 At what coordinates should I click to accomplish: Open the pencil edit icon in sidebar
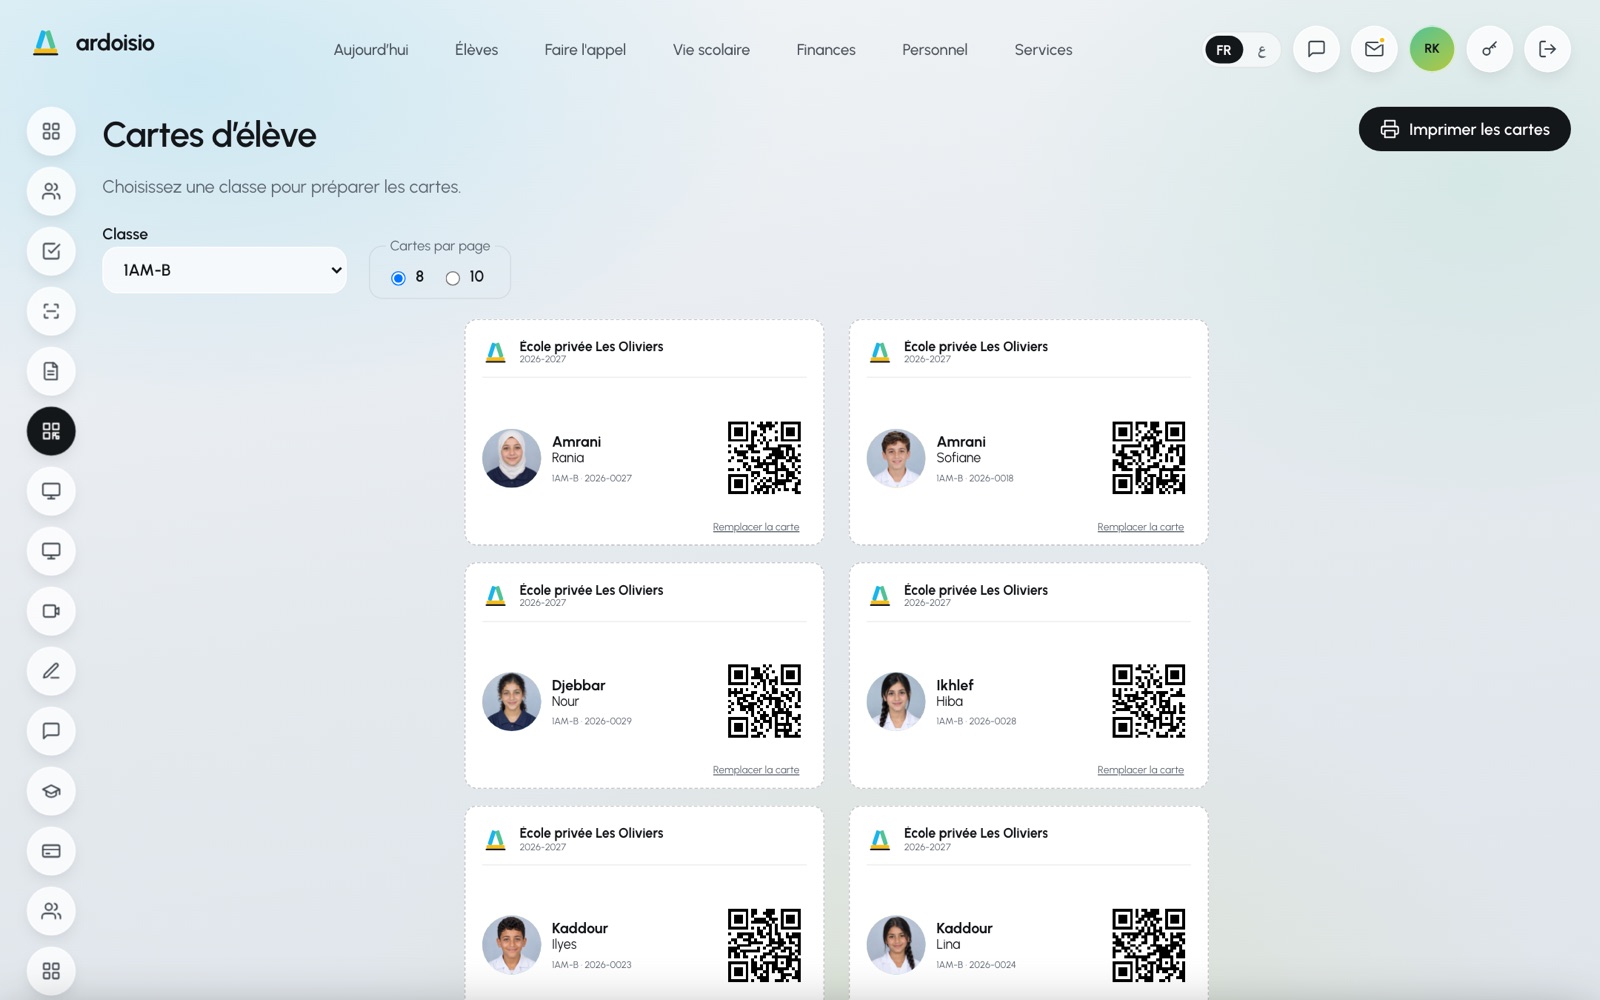pos(51,671)
